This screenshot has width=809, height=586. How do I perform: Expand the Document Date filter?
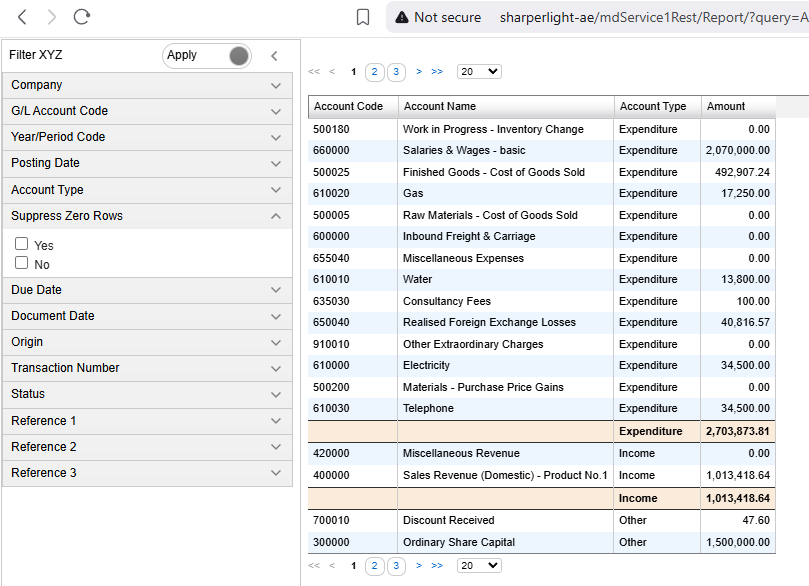pyautogui.click(x=147, y=316)
